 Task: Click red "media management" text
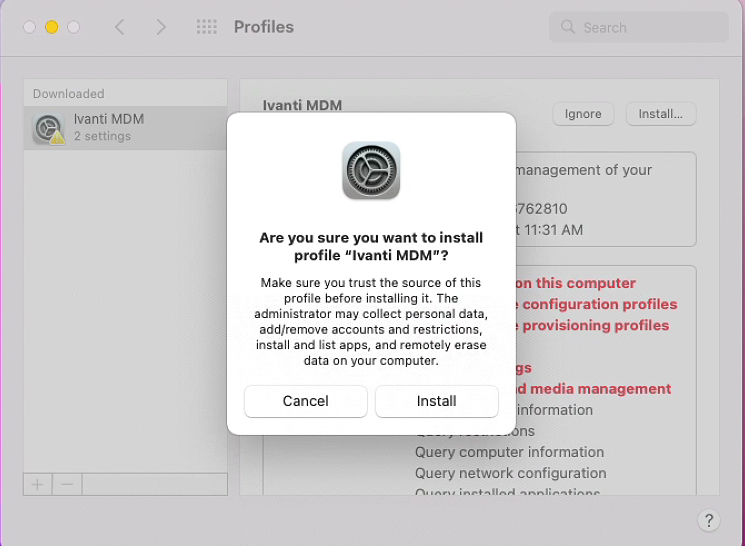point(601,389)
